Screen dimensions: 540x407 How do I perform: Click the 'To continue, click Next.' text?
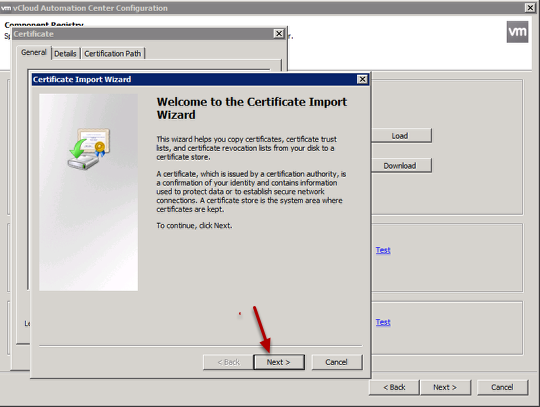[194, 226]
